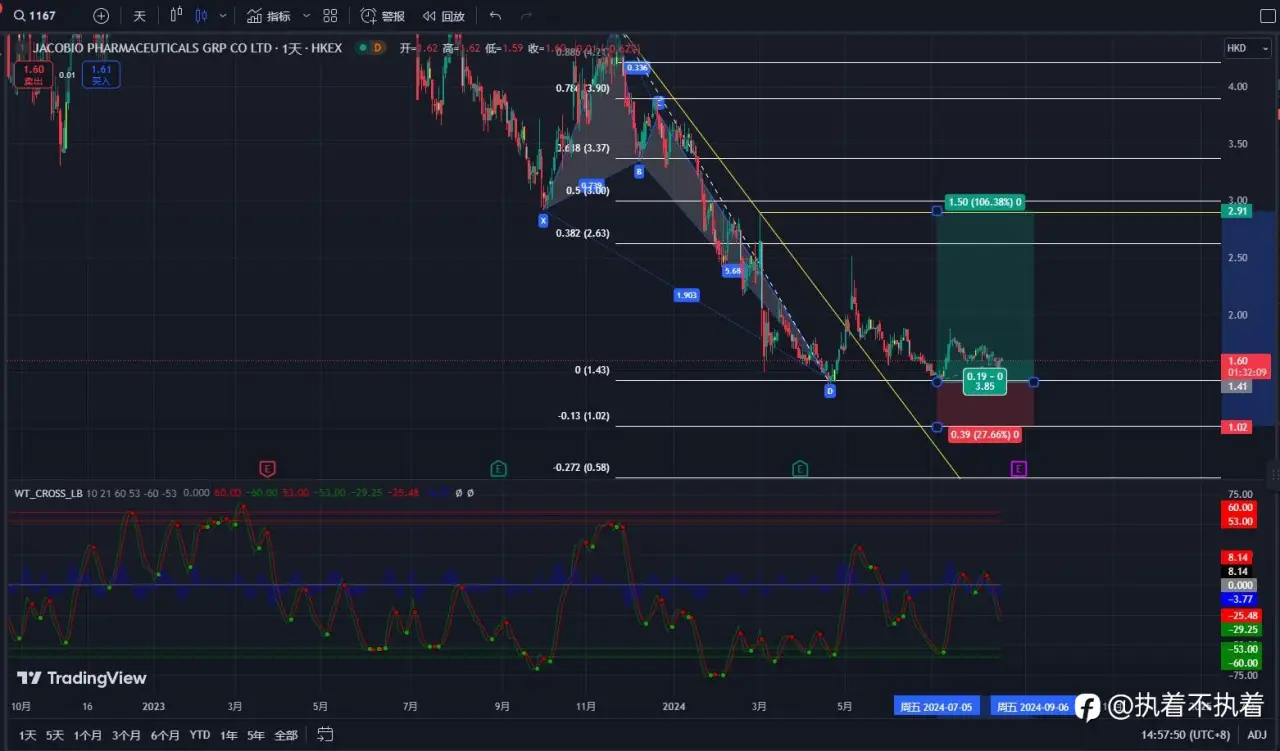Click the red 1.02 price axis label
This screenshot has width=1280, height=751.
tap(1239, 427)
